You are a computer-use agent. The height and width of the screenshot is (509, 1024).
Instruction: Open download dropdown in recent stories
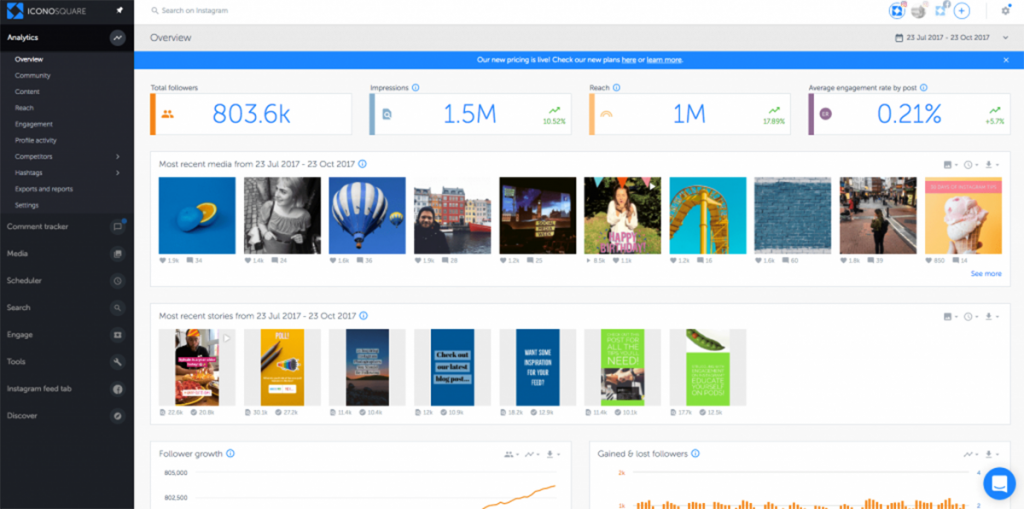click(992, 316)
